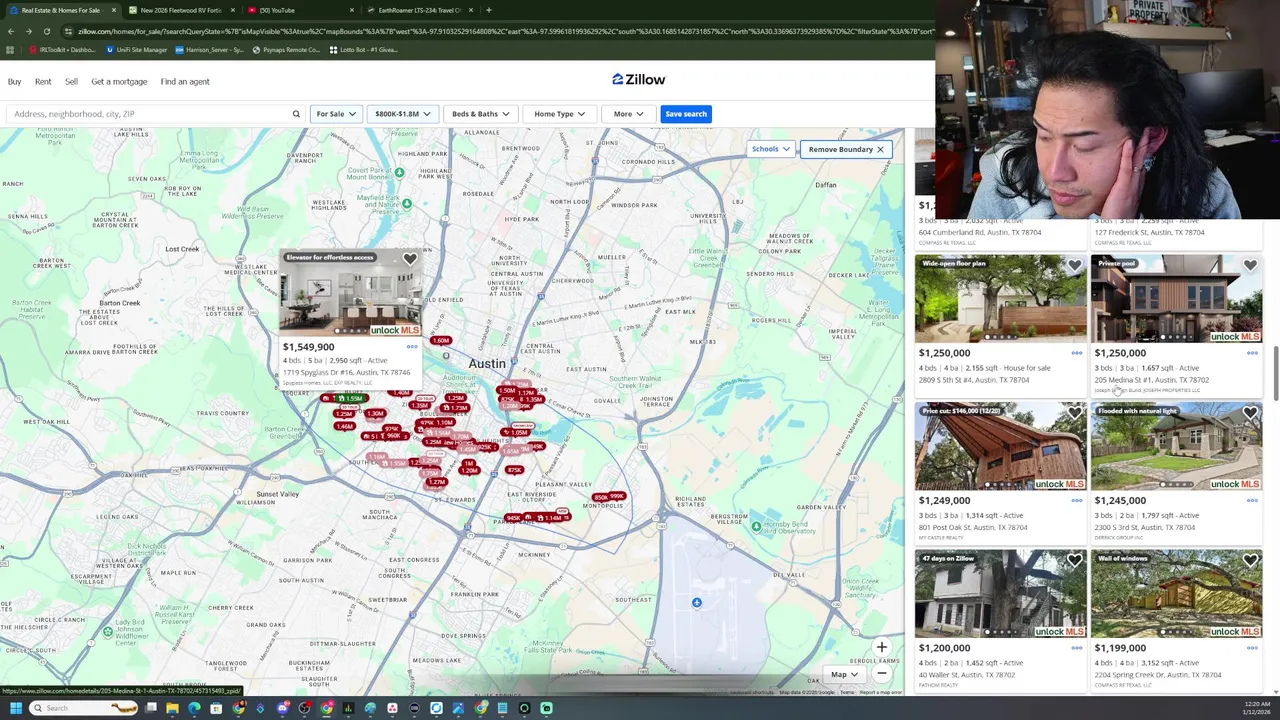Expand the $800K-$1.8M price dropdown

403,114
